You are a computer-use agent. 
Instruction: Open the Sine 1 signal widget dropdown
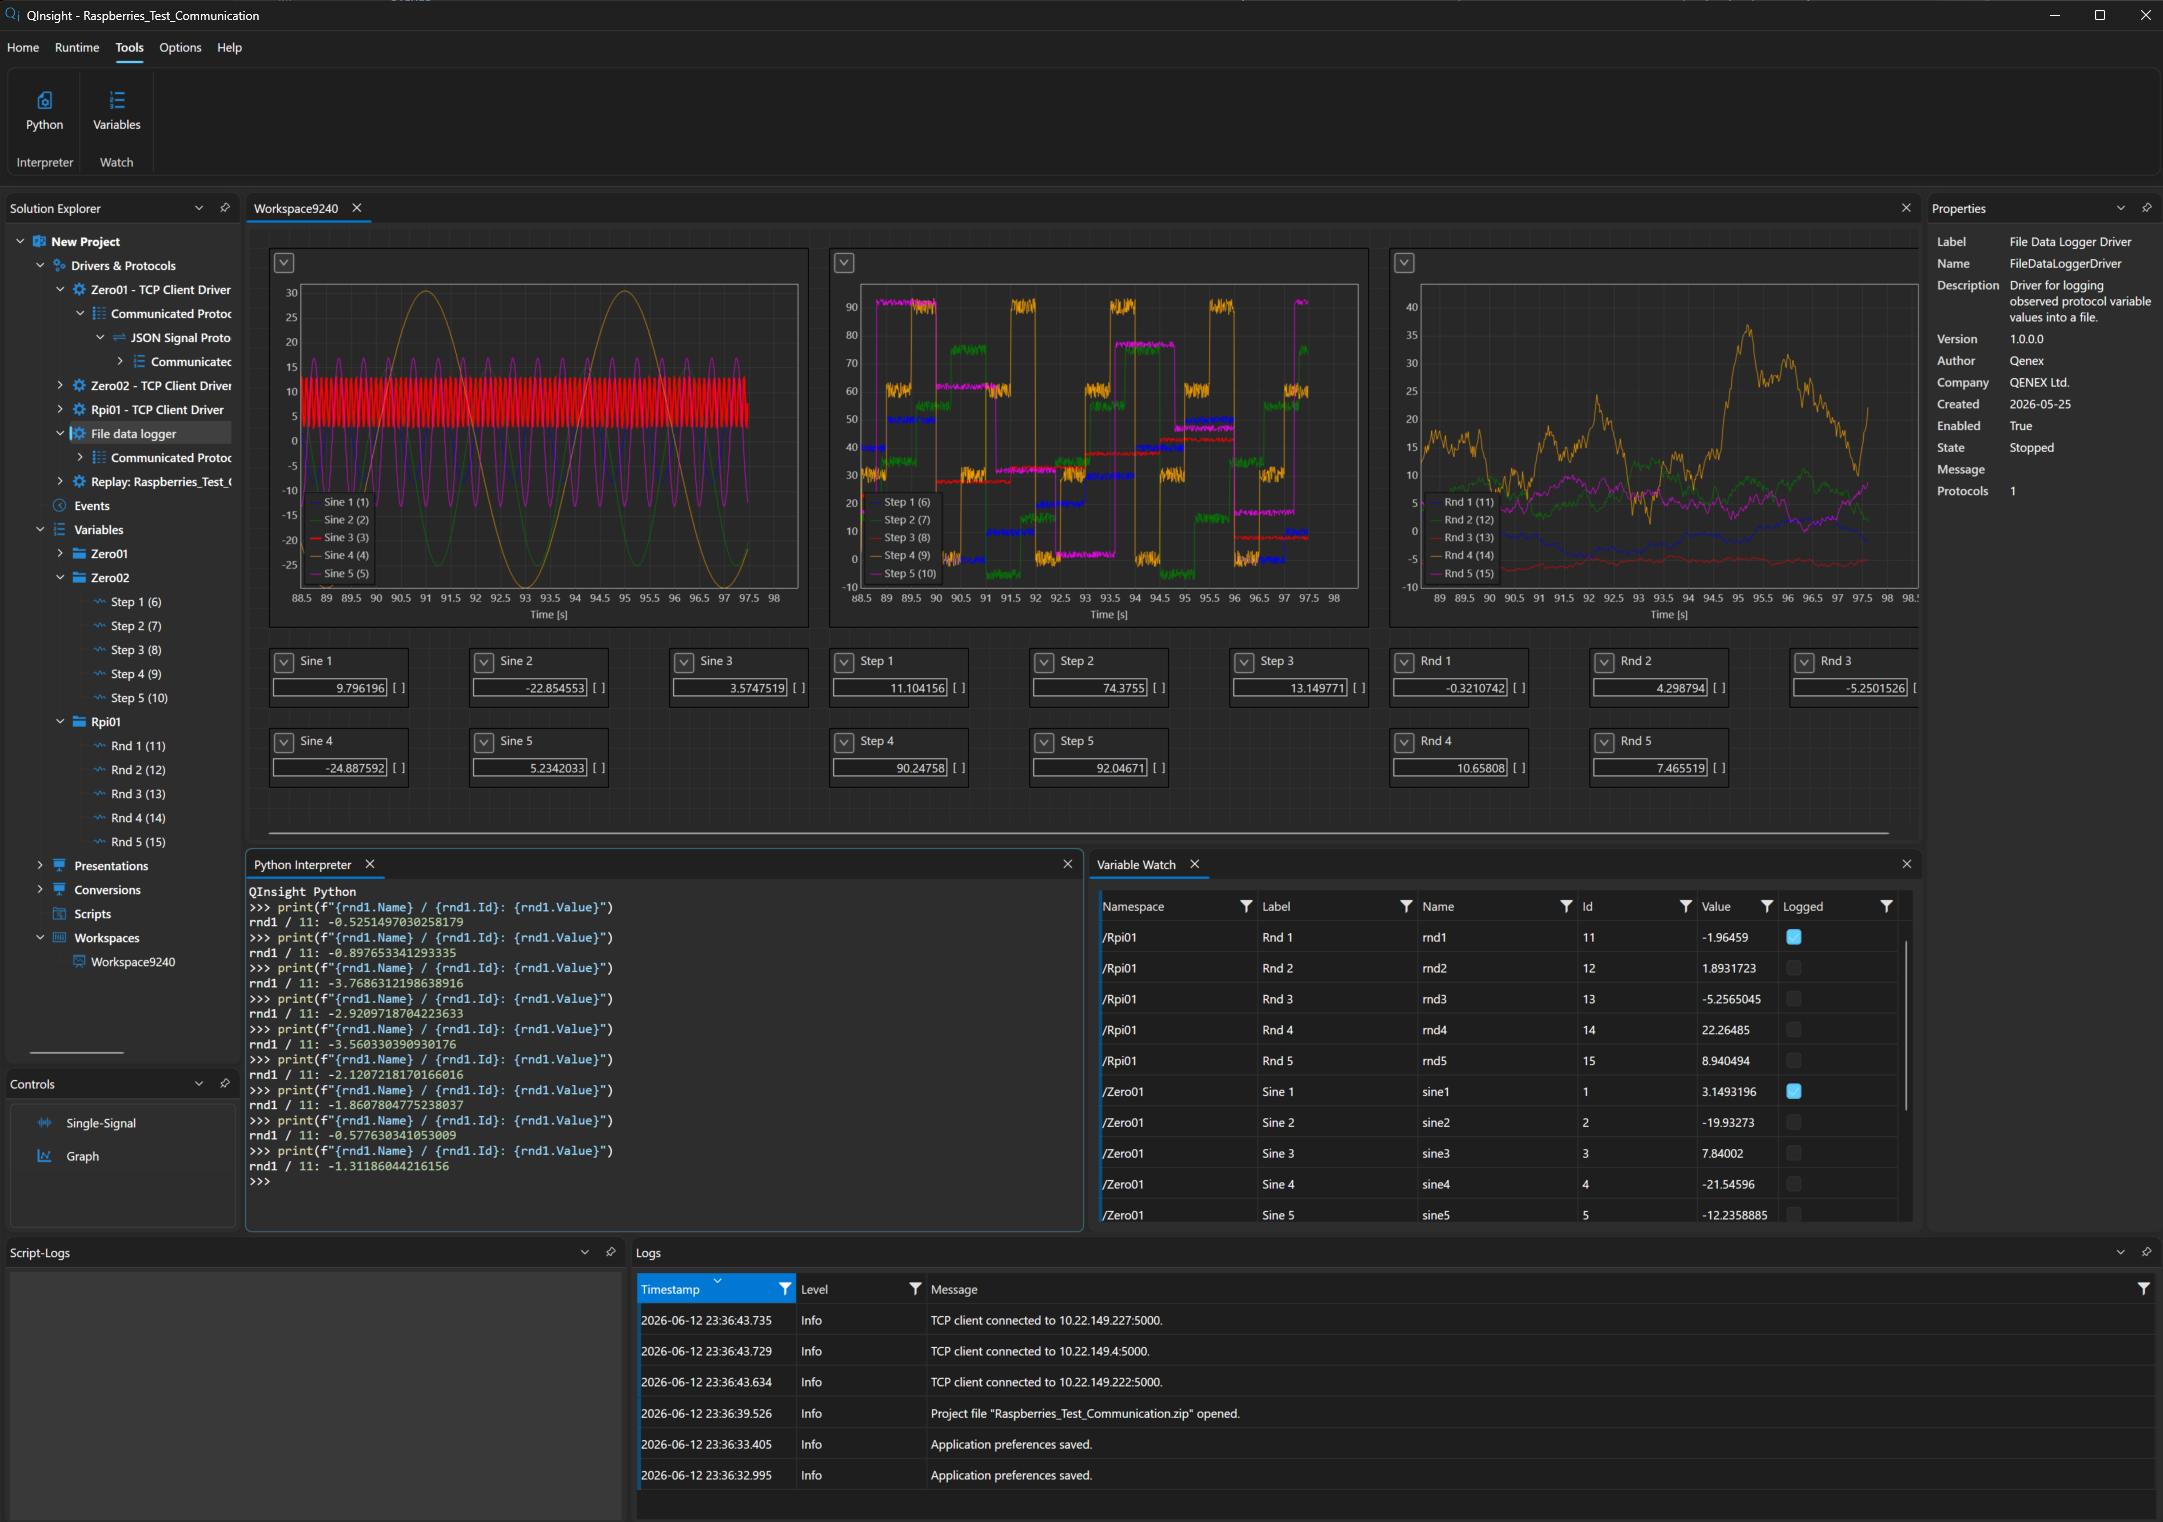(284, 662)
